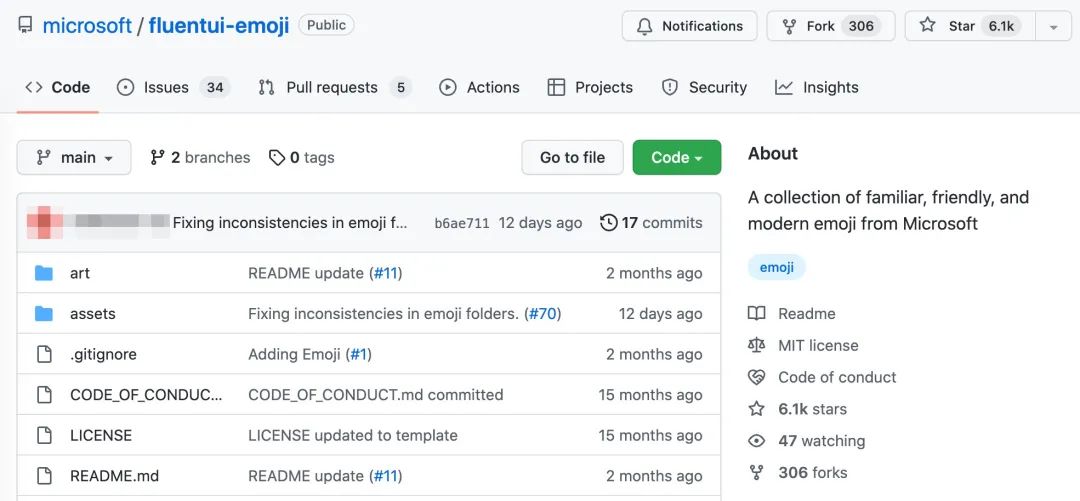Click the Notifications bell button

(689, 26)
